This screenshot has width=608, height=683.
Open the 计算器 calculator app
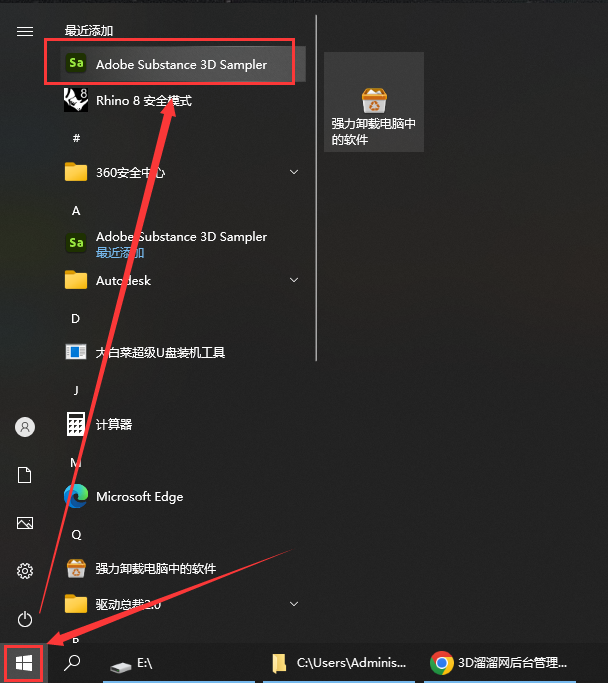coord(183,424)
